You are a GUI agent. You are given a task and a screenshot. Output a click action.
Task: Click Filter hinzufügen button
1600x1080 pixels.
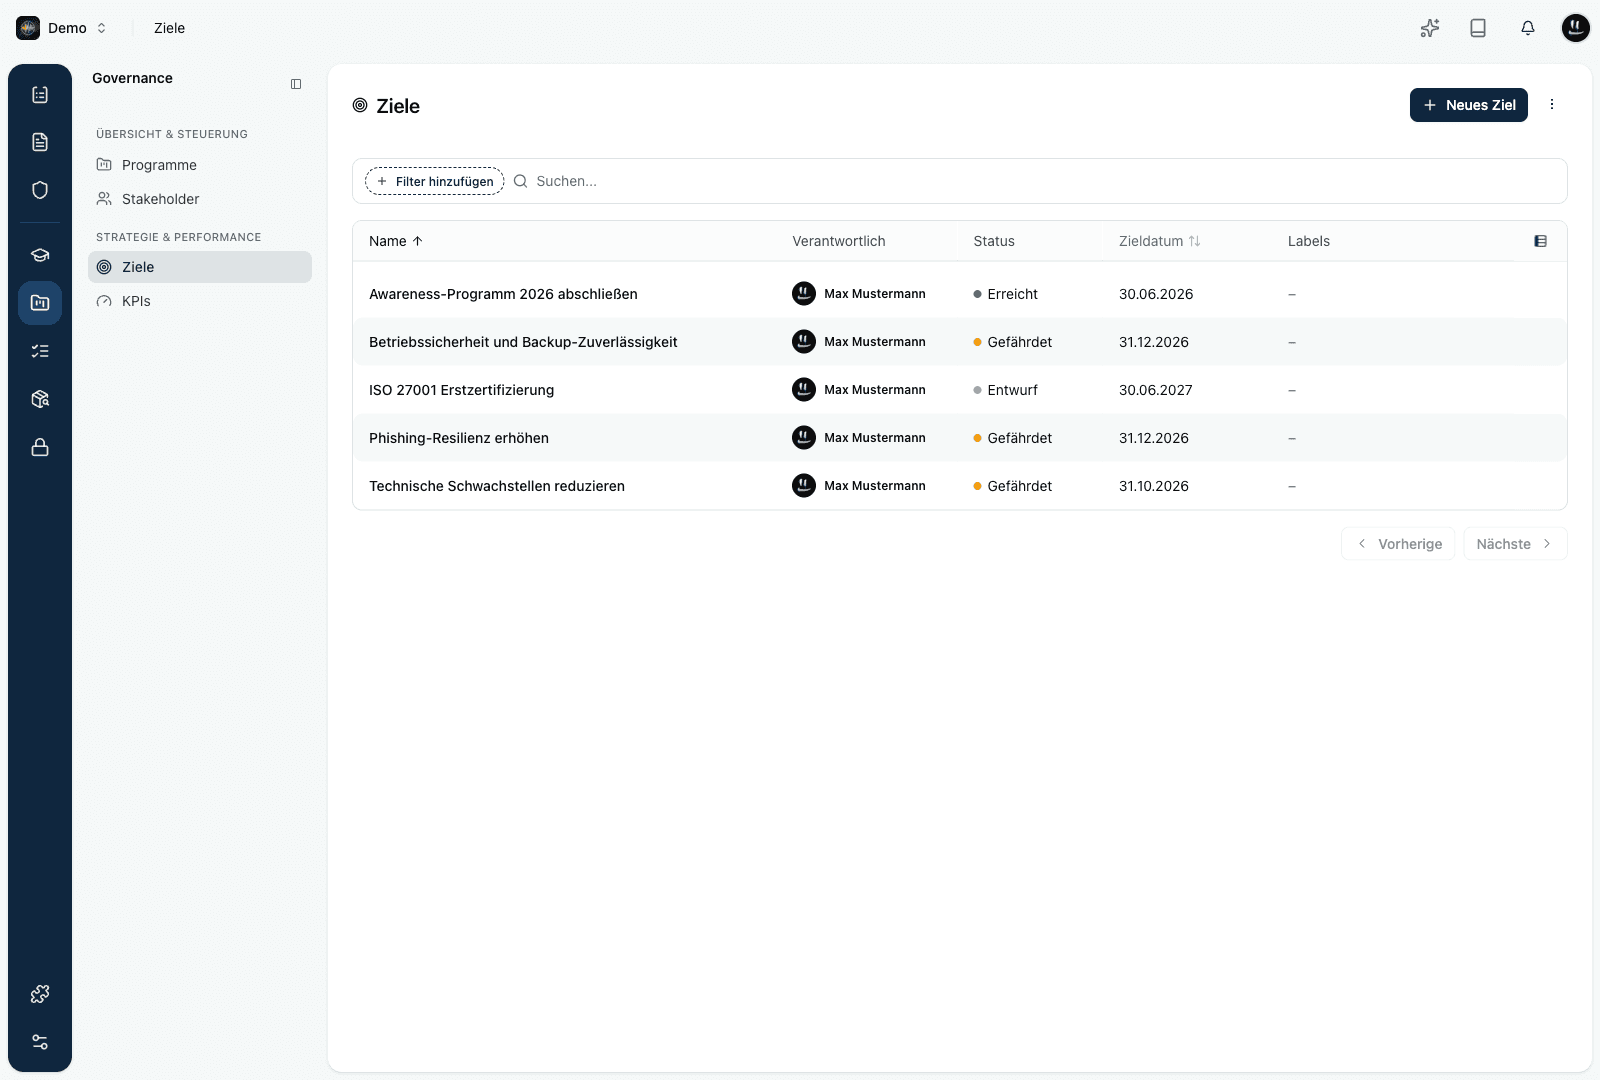pyautogui.click(x=435, y=181)
